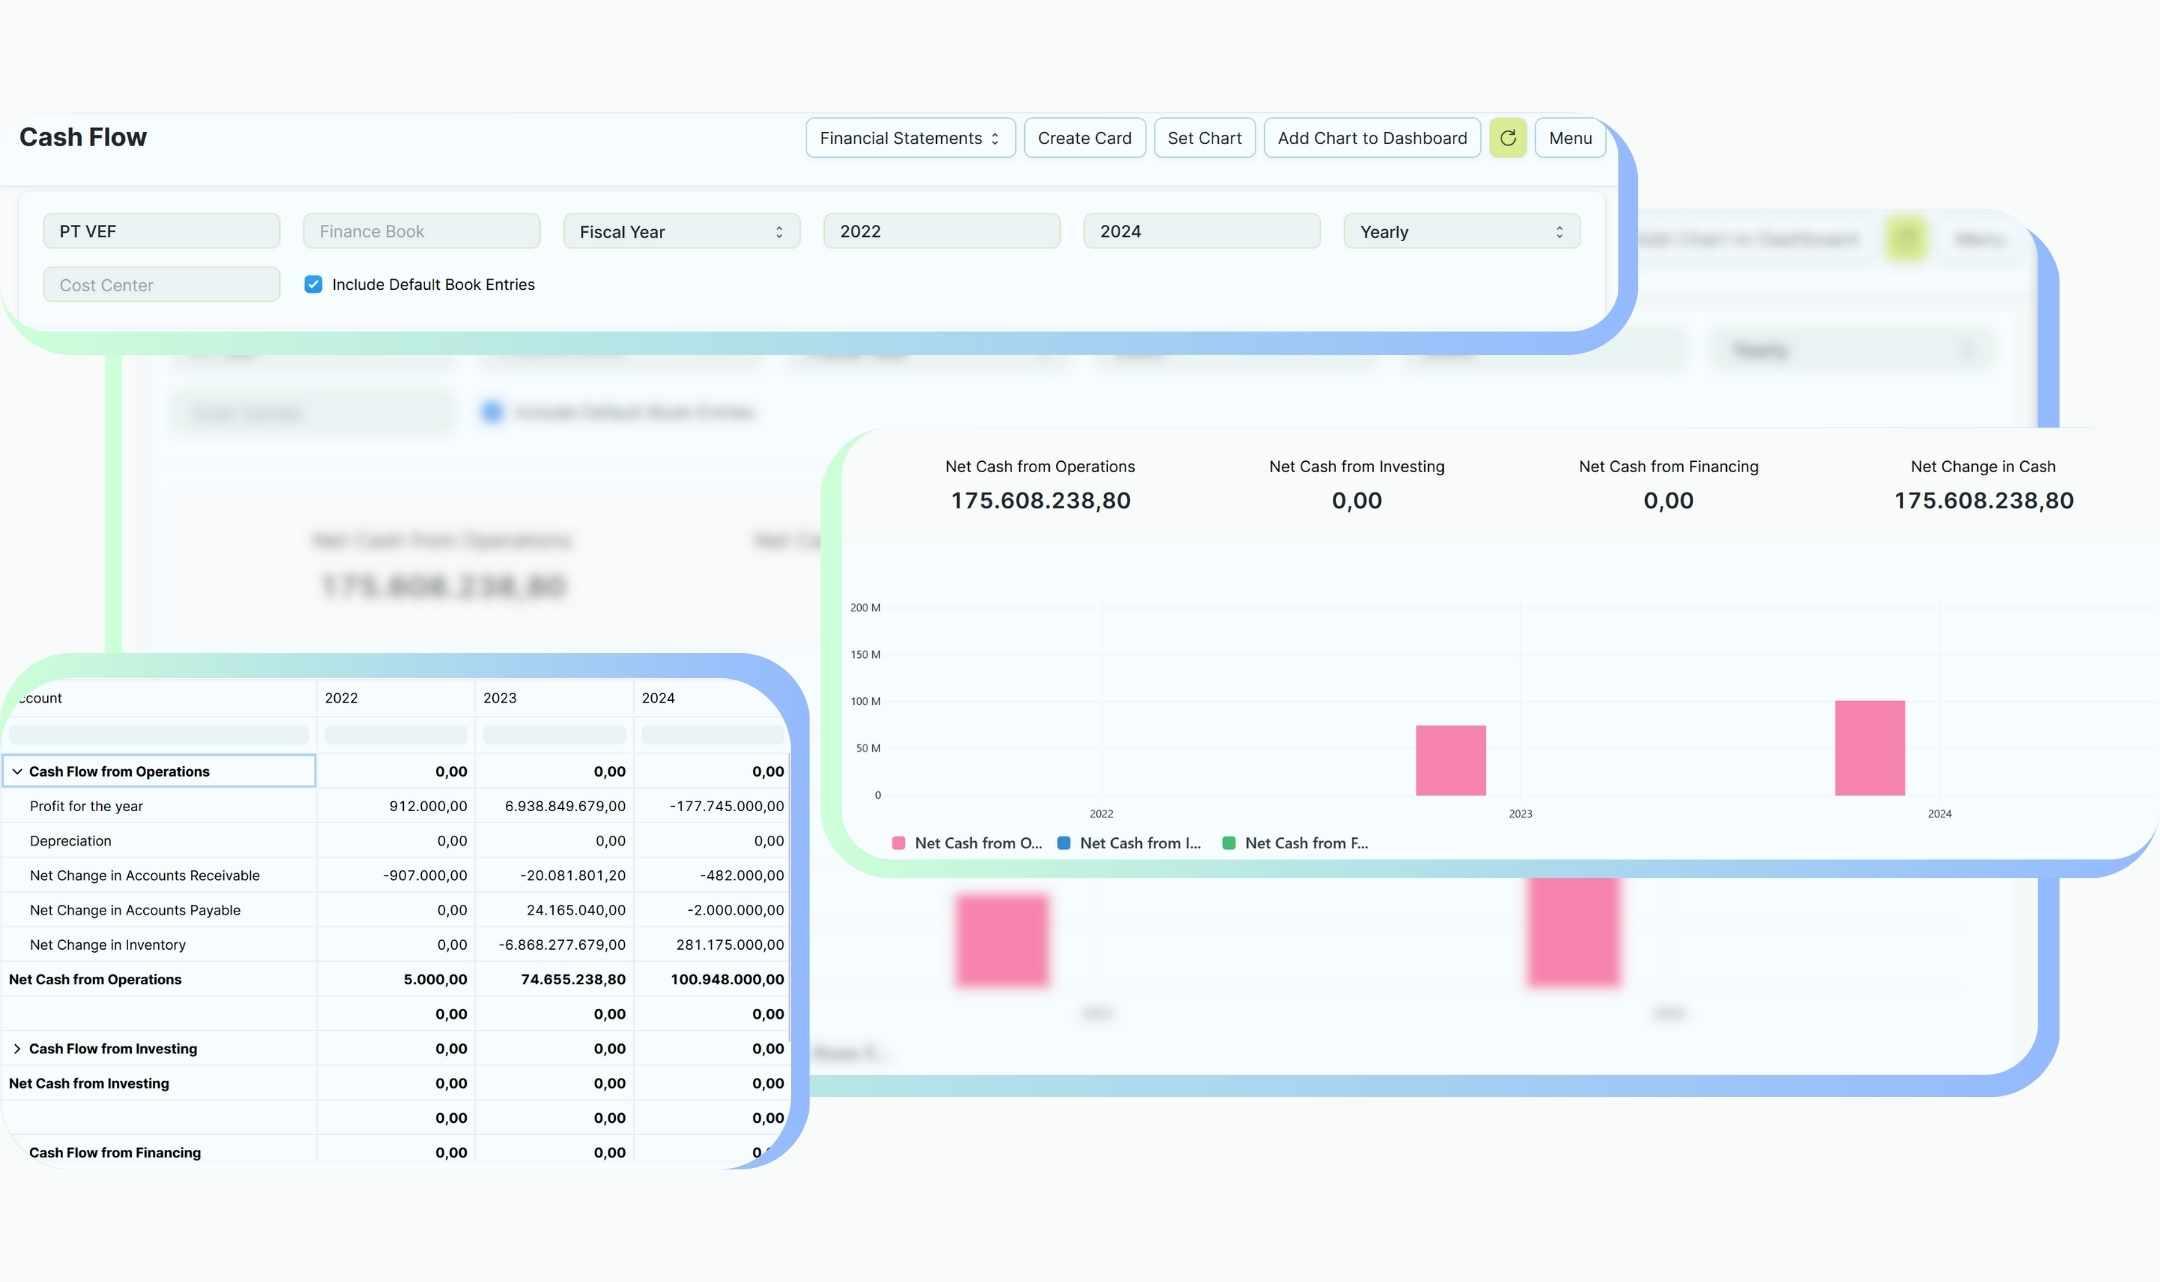
Task: Click the Cost Center input field
Action: pyautogui.click(x=161, y=284)
